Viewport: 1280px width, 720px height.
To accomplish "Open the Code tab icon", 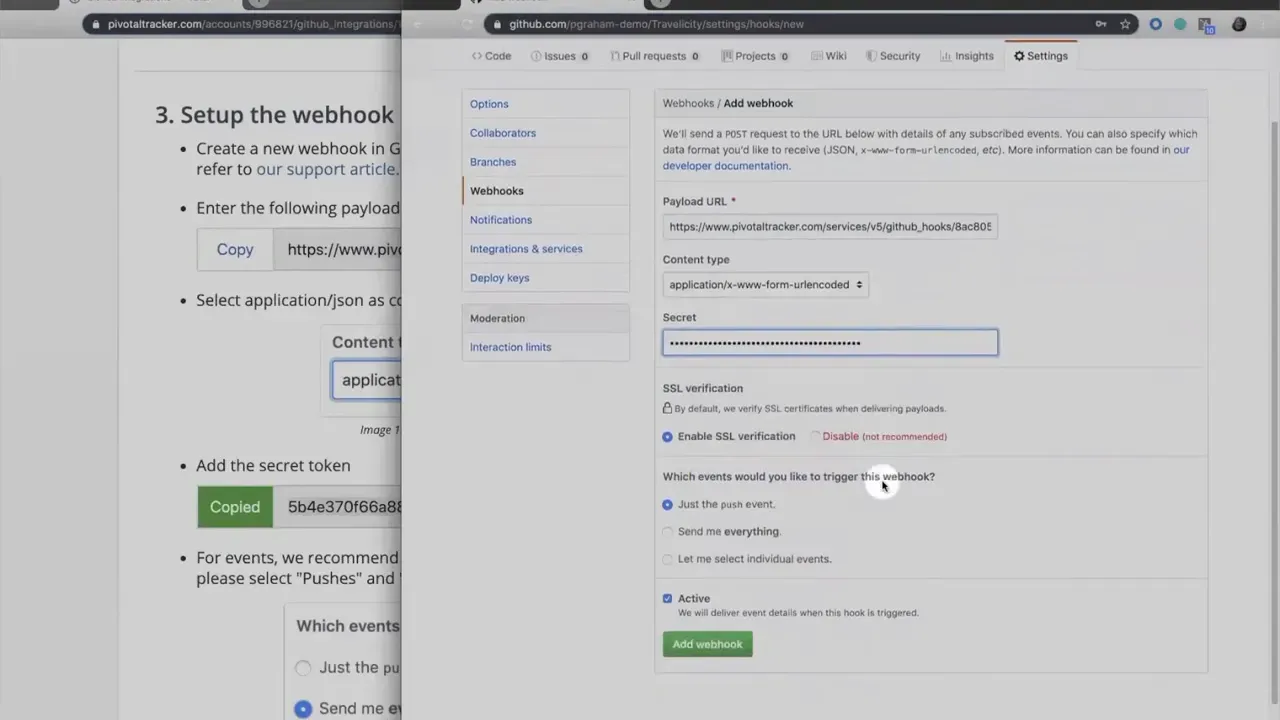I will tap(477, 56).
